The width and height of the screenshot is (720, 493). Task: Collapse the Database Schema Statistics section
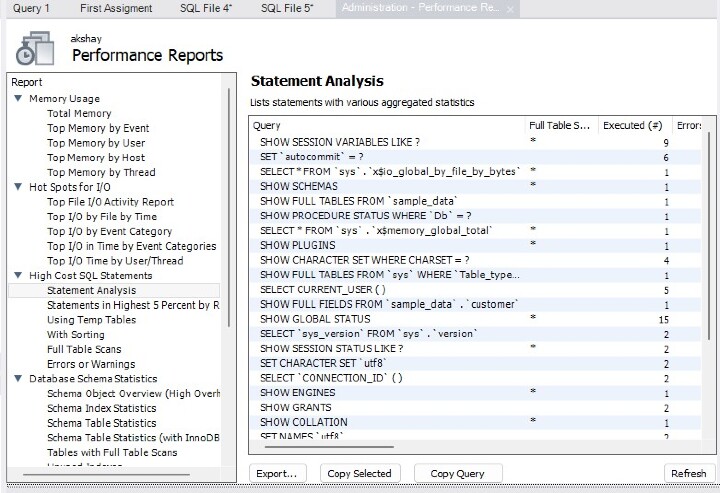point(18,379)
